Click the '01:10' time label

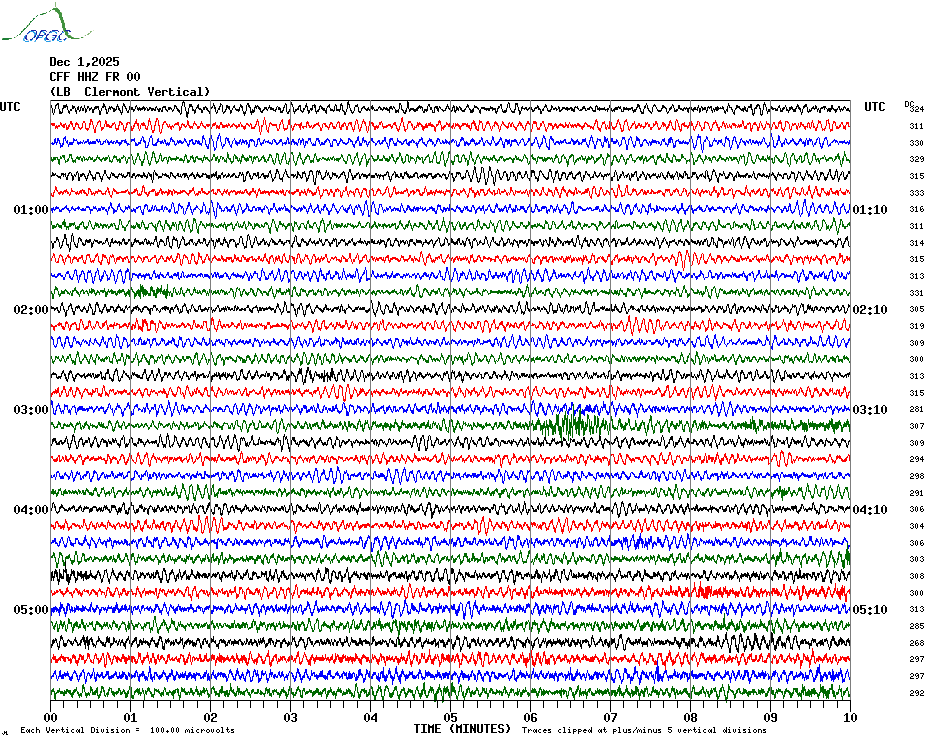click(870, 209)
